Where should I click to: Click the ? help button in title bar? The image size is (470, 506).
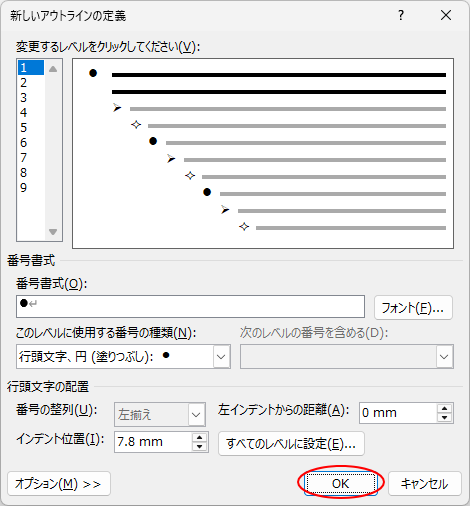[x=401, y=15]
